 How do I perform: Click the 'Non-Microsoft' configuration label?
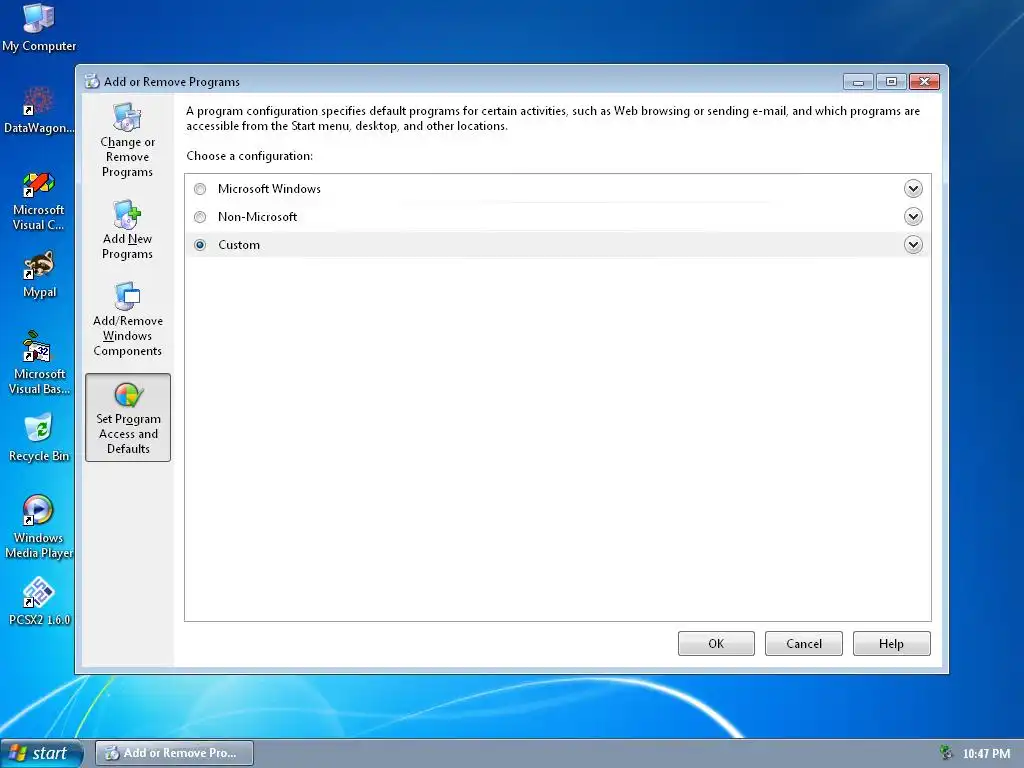tap(257, 217)
